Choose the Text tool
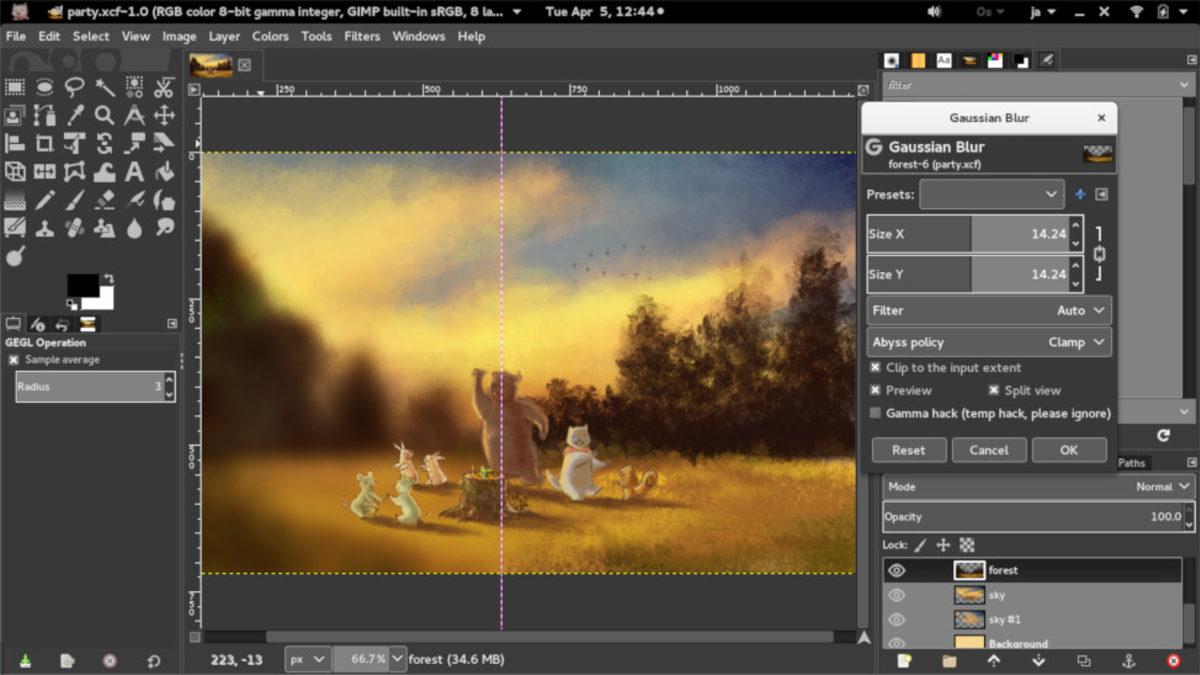Screen dimensions: 1200x675 point(134,170)
